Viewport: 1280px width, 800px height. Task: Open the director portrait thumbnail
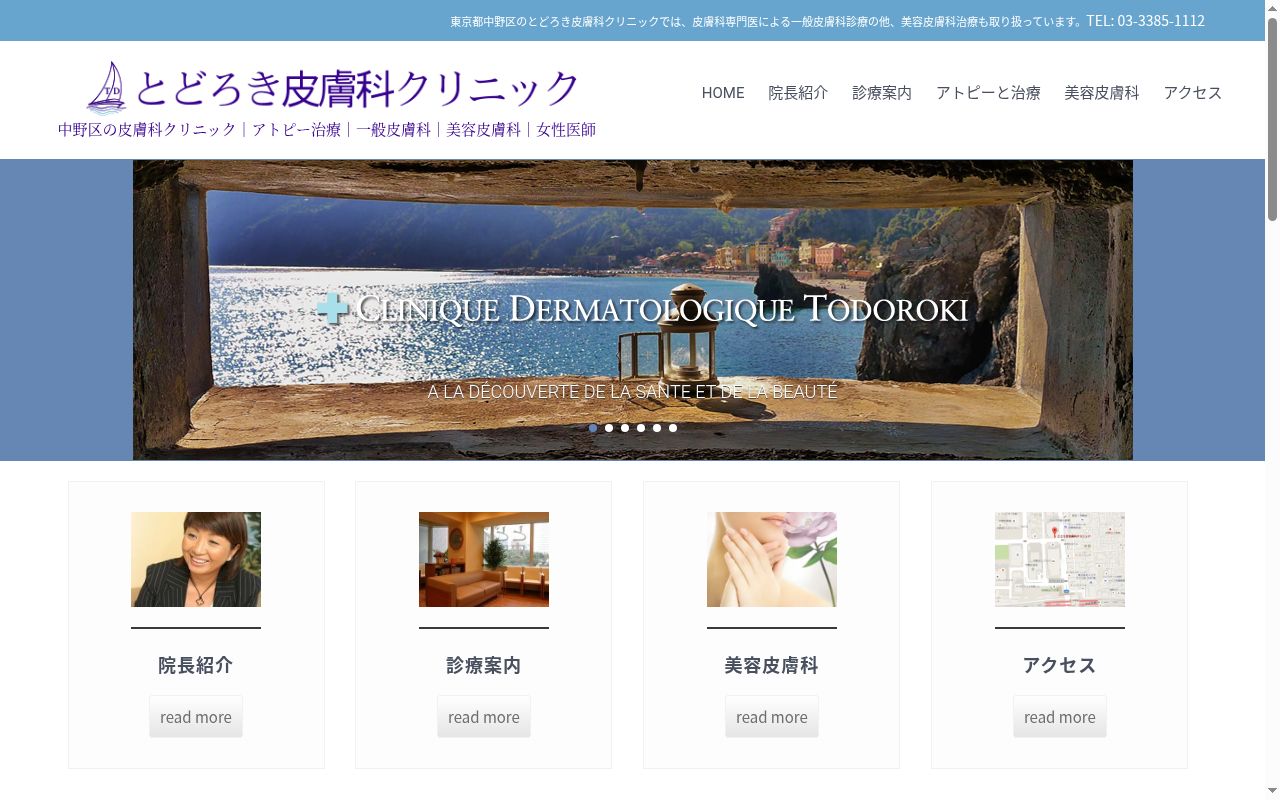click(x=196, y=560)
